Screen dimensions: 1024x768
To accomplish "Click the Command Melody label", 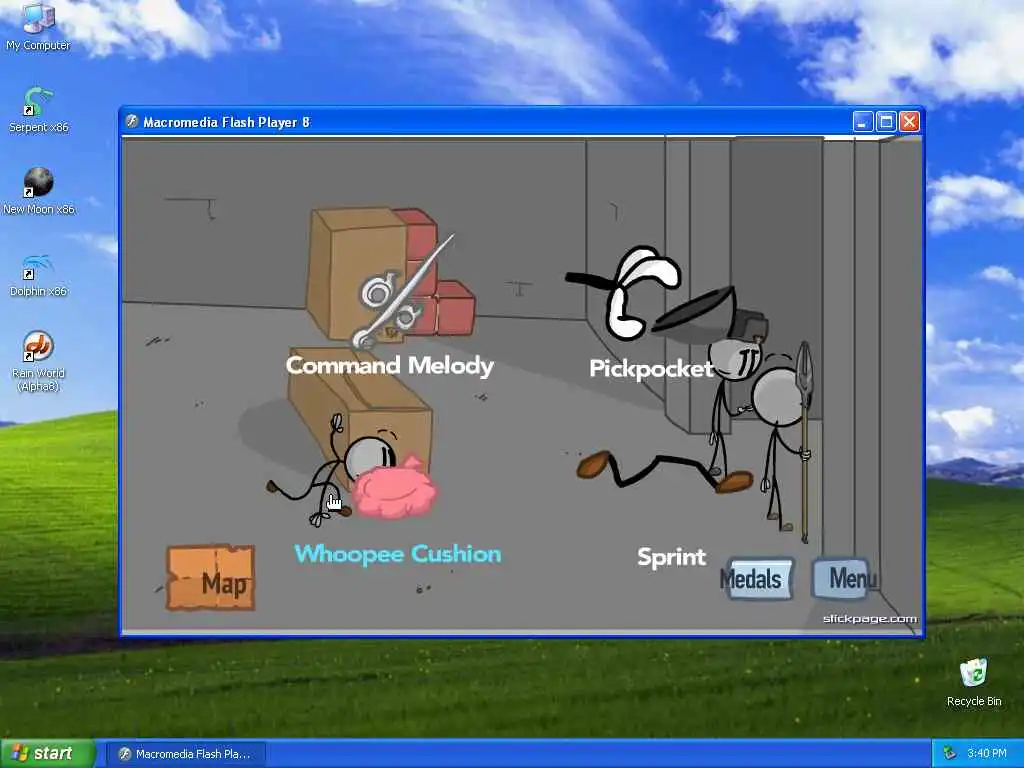I will [x=390, y=365].
